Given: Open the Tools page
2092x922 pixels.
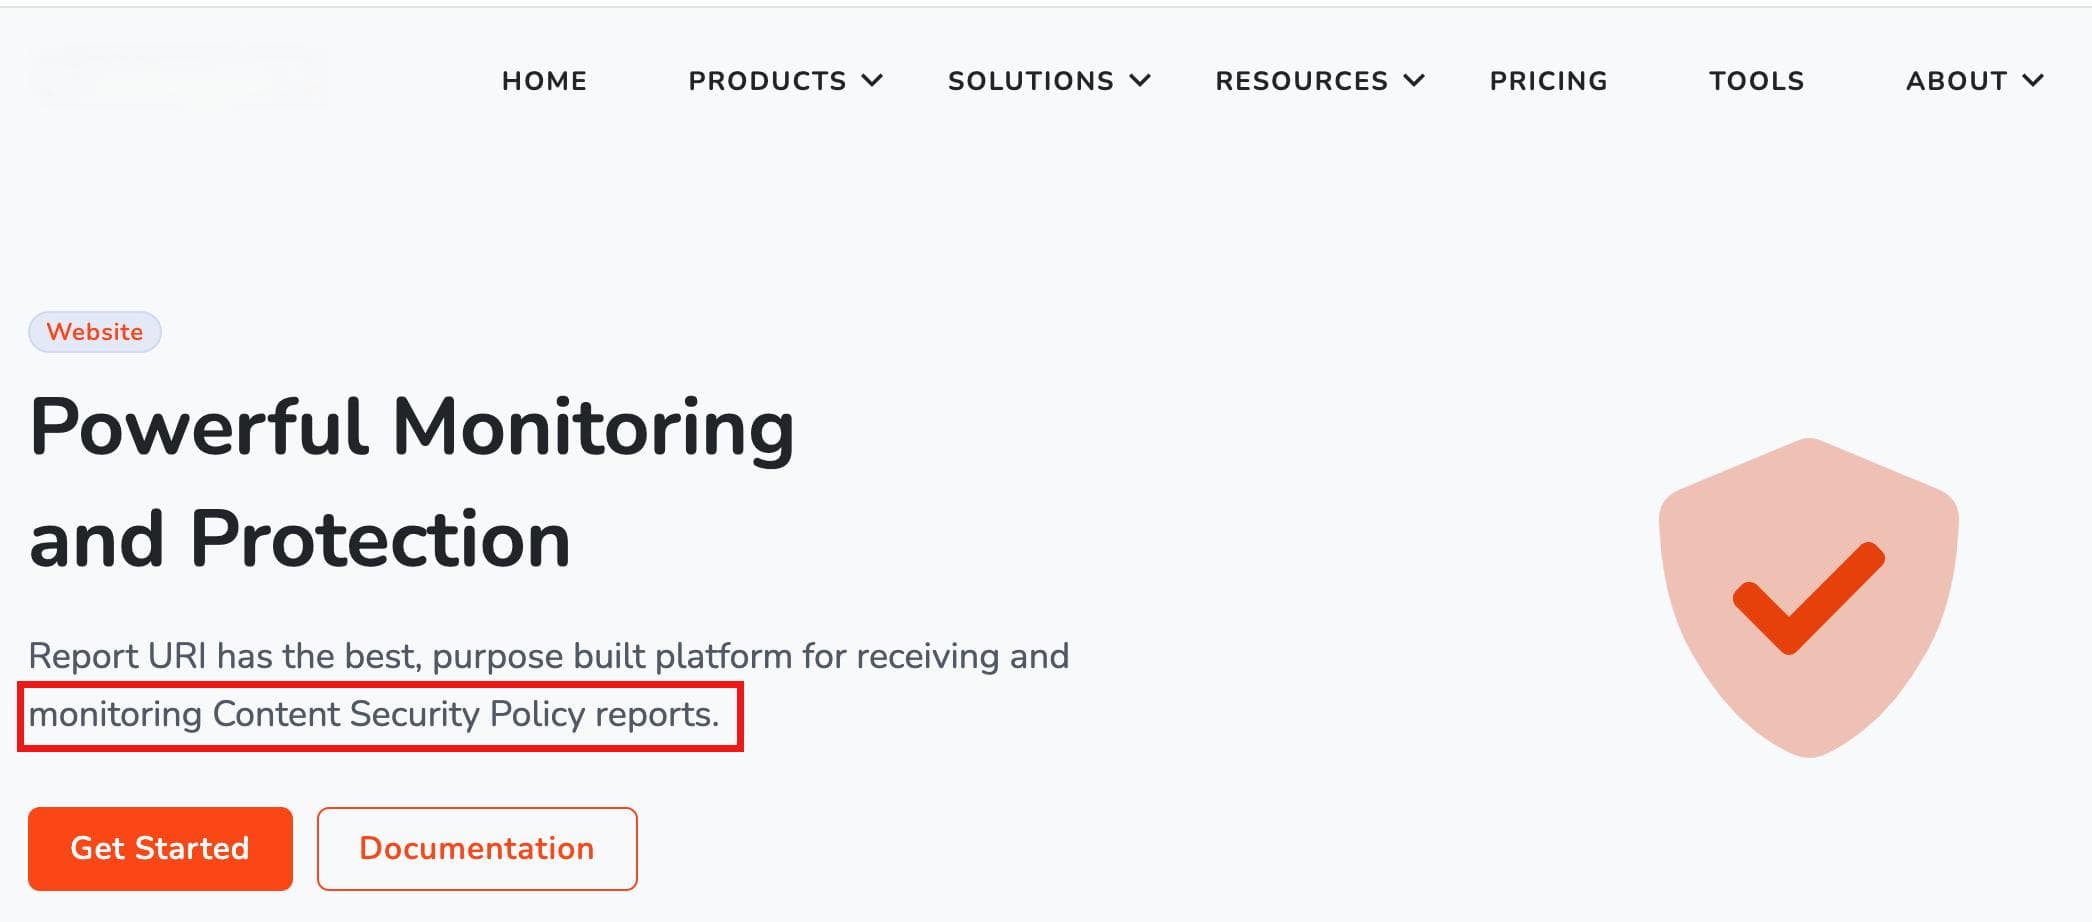Looking at the screenshot, I should tap(1757, 81).
